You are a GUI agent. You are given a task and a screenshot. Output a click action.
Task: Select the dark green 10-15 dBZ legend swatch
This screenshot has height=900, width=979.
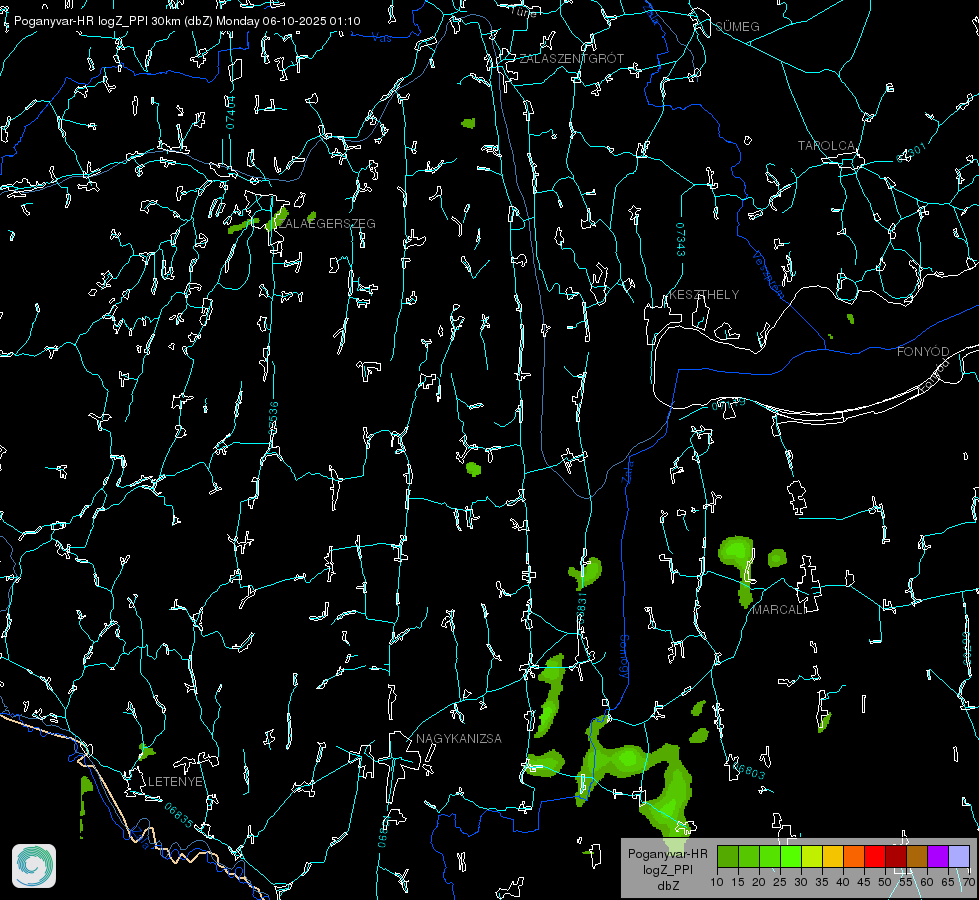pyautogui.click(x=728, y=856)
